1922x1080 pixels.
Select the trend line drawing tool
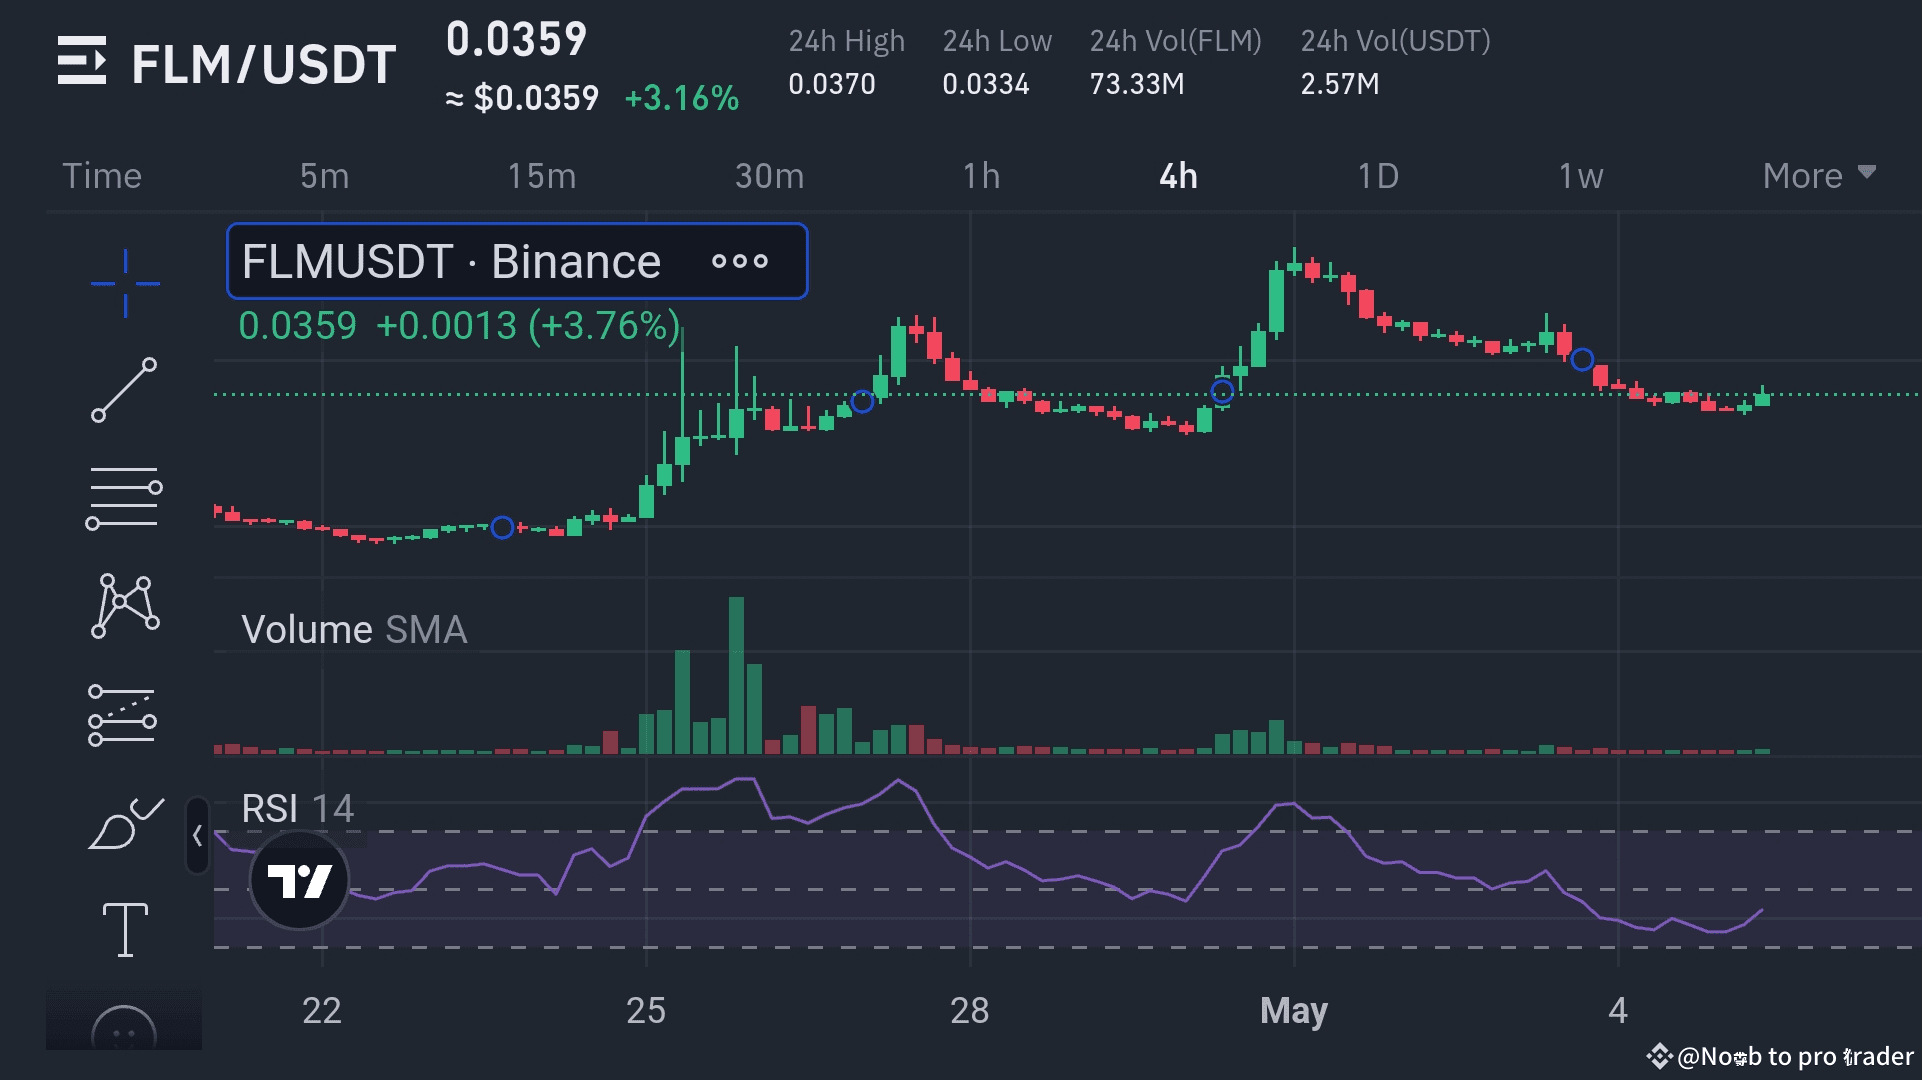[125, 390]
